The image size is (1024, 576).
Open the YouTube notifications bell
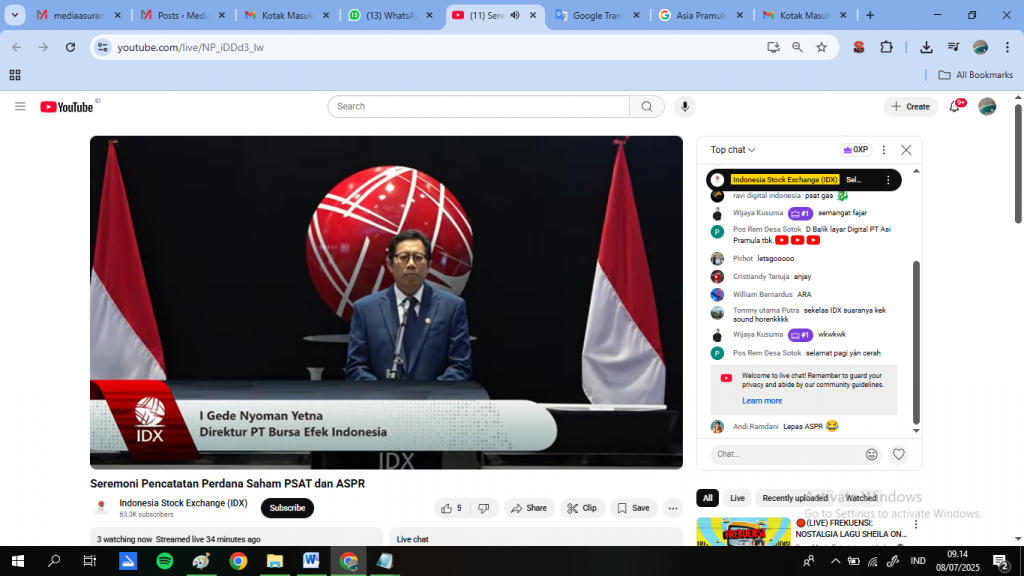click(955, 106)
